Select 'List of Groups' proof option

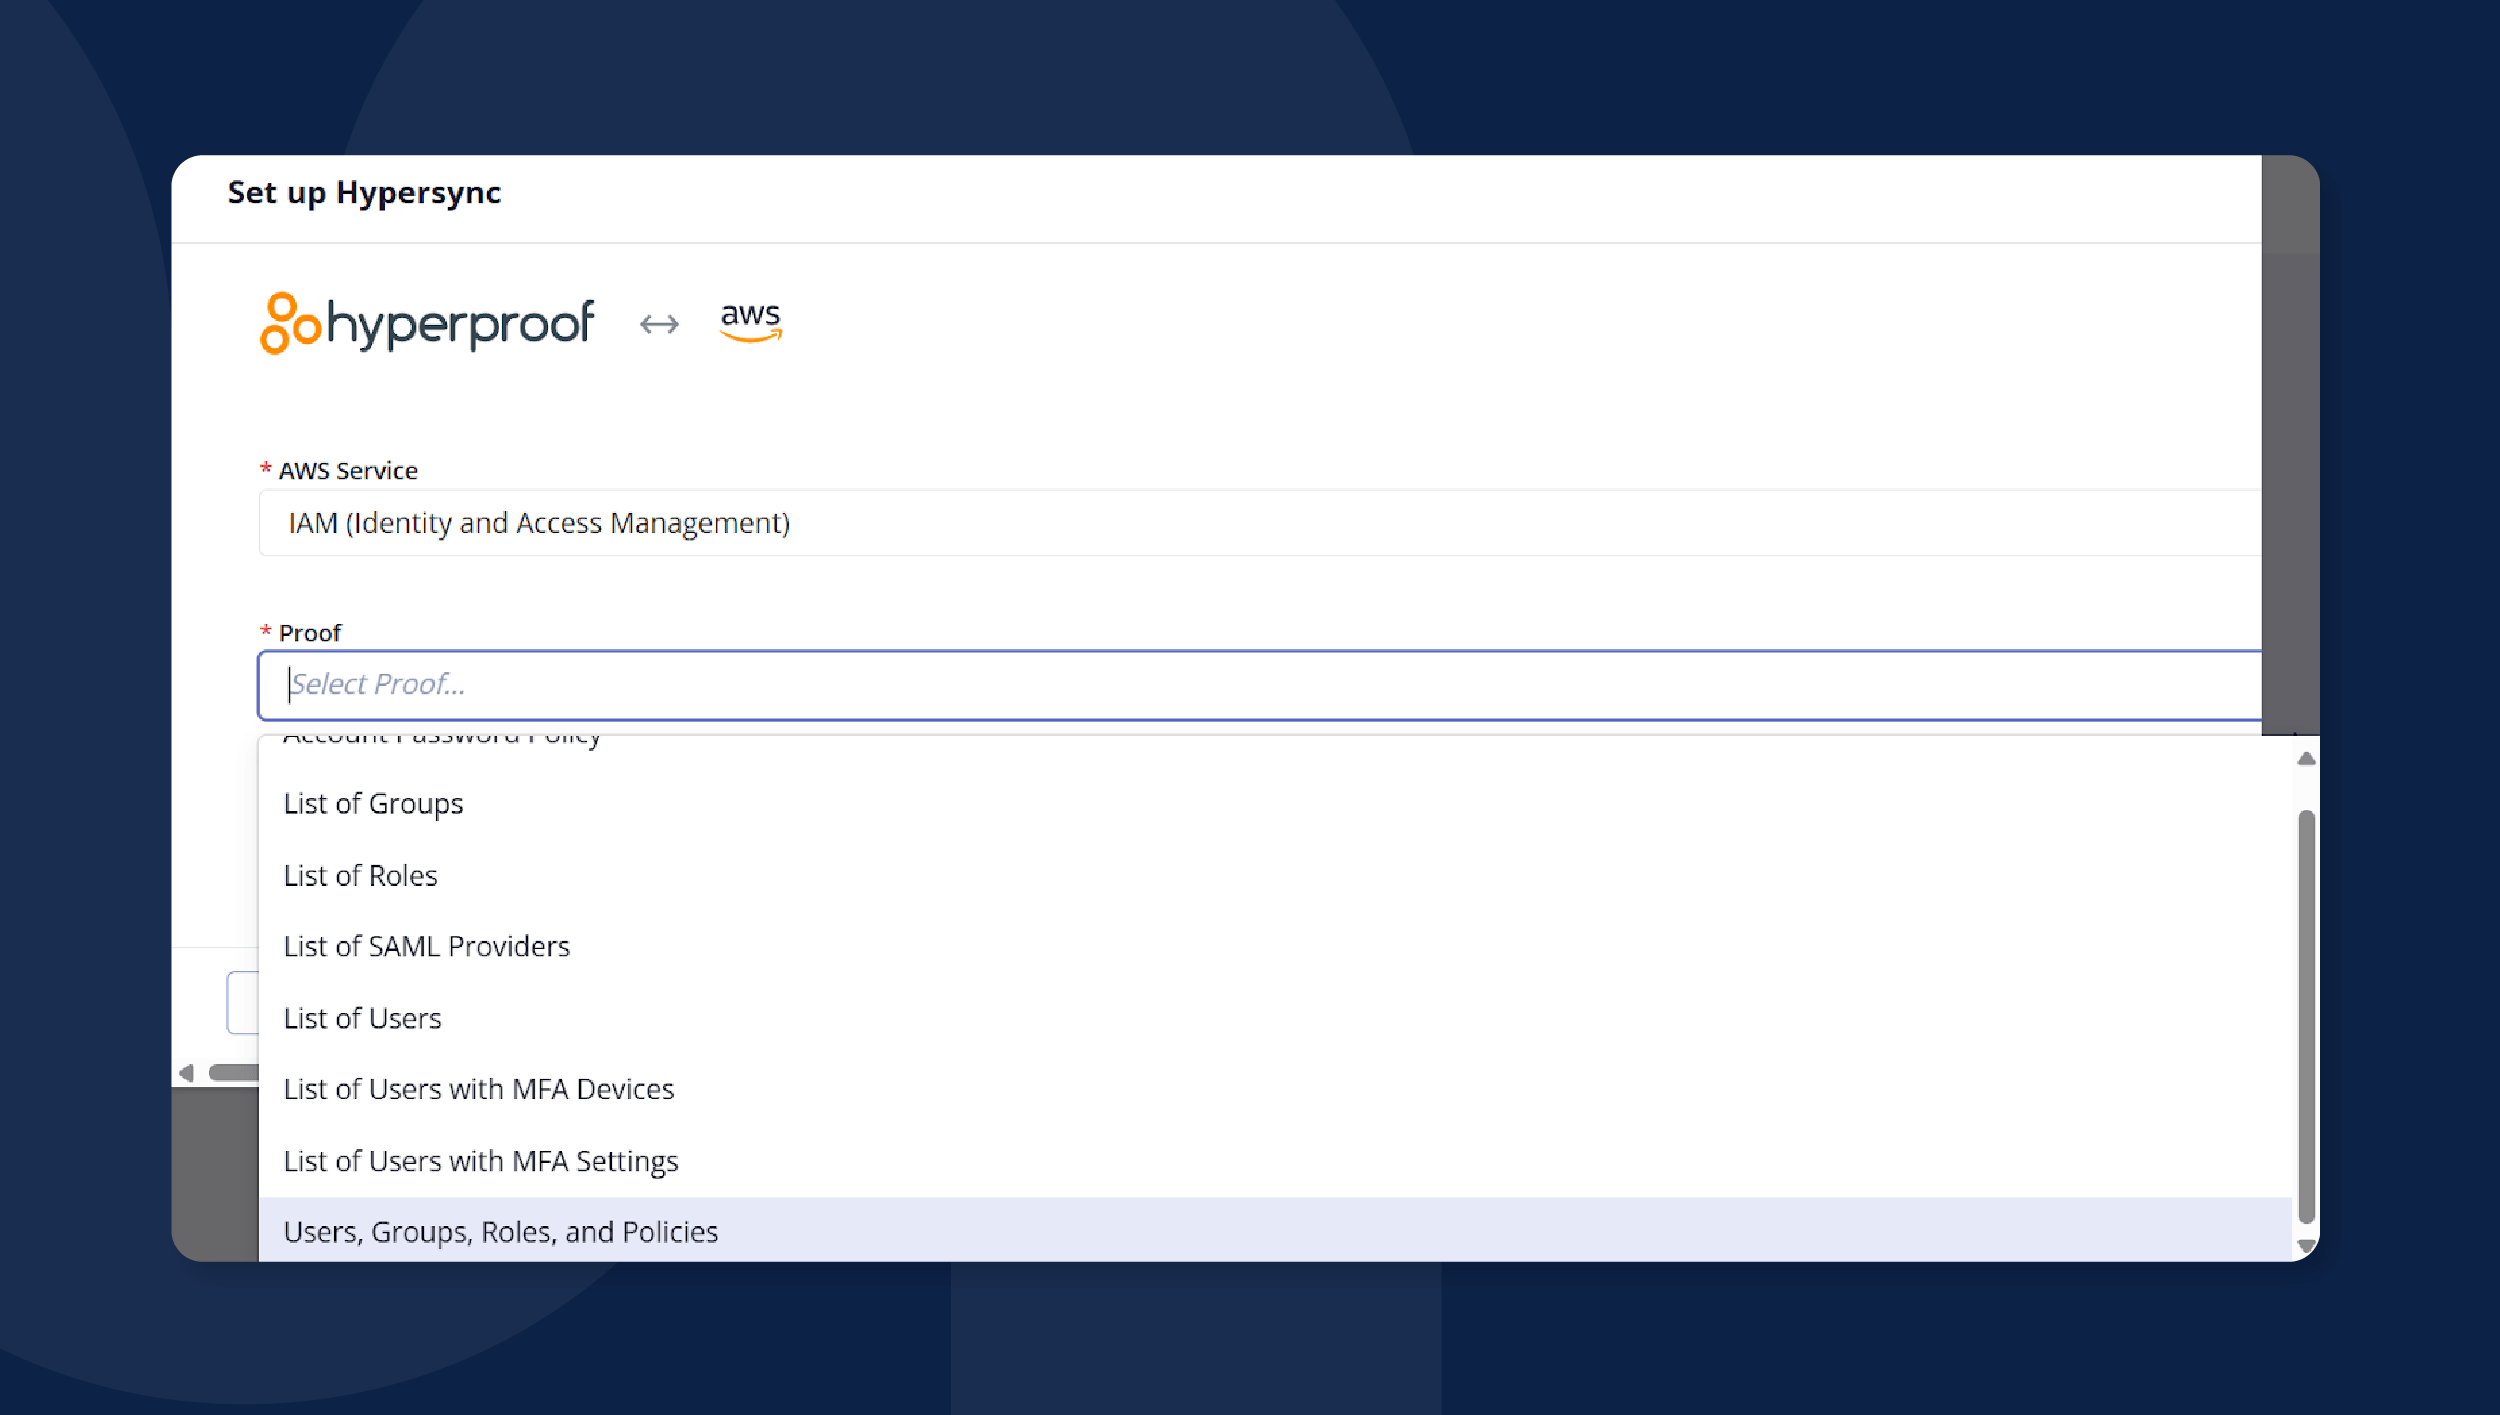click(1275, 804)
